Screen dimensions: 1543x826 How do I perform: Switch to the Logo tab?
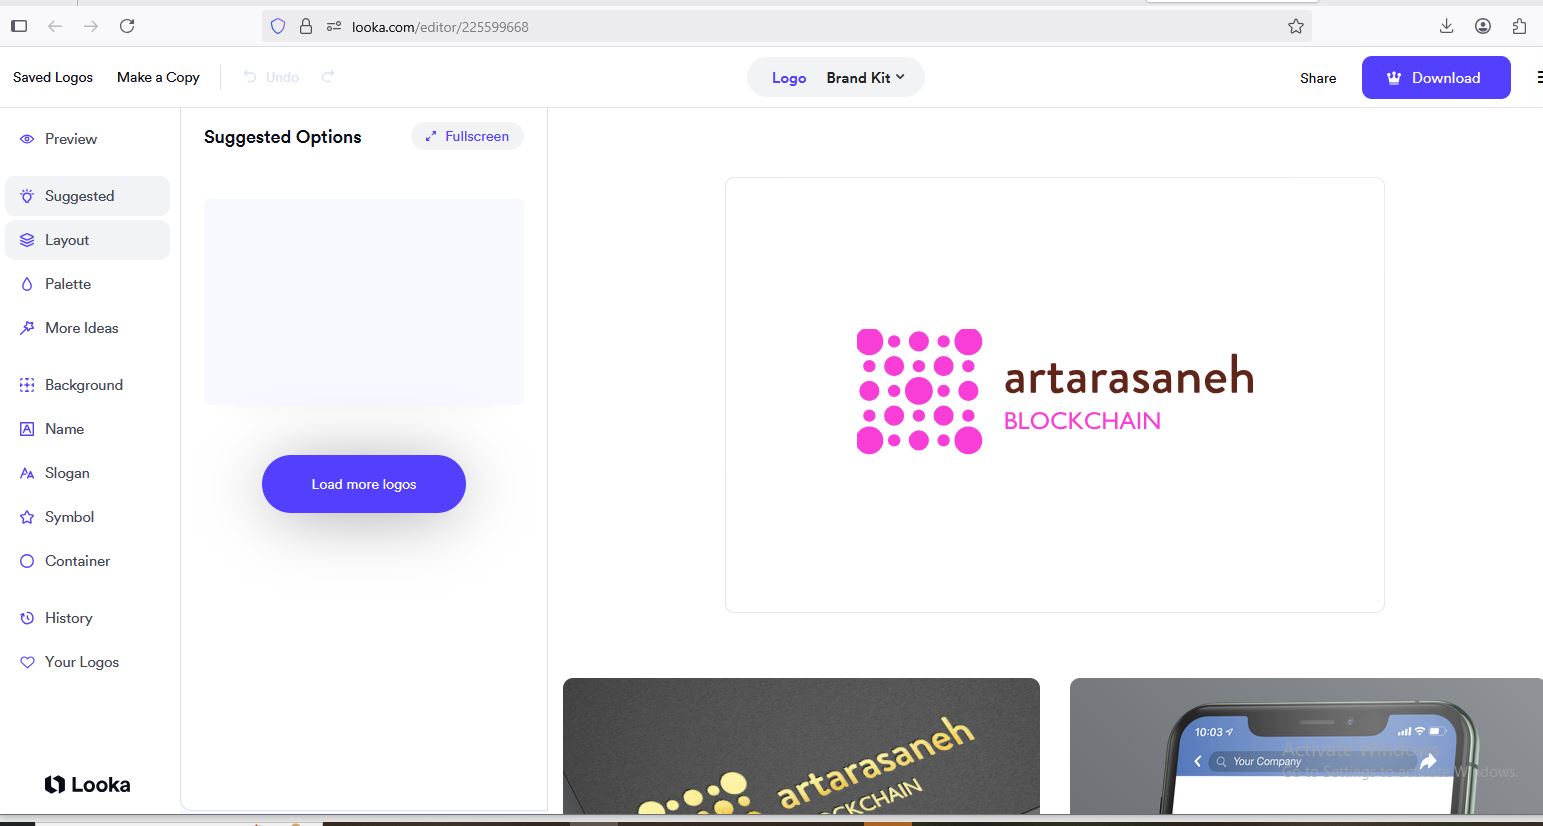(x=788, y=78)
